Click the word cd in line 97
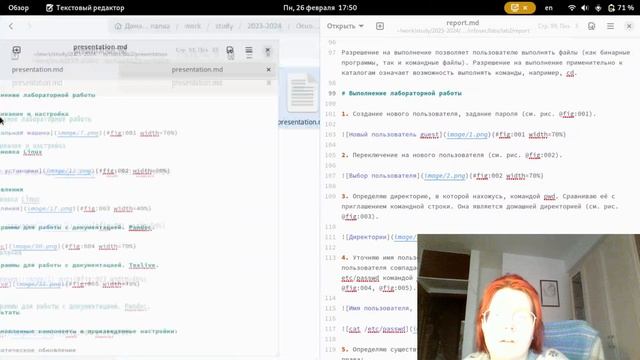 570,73
